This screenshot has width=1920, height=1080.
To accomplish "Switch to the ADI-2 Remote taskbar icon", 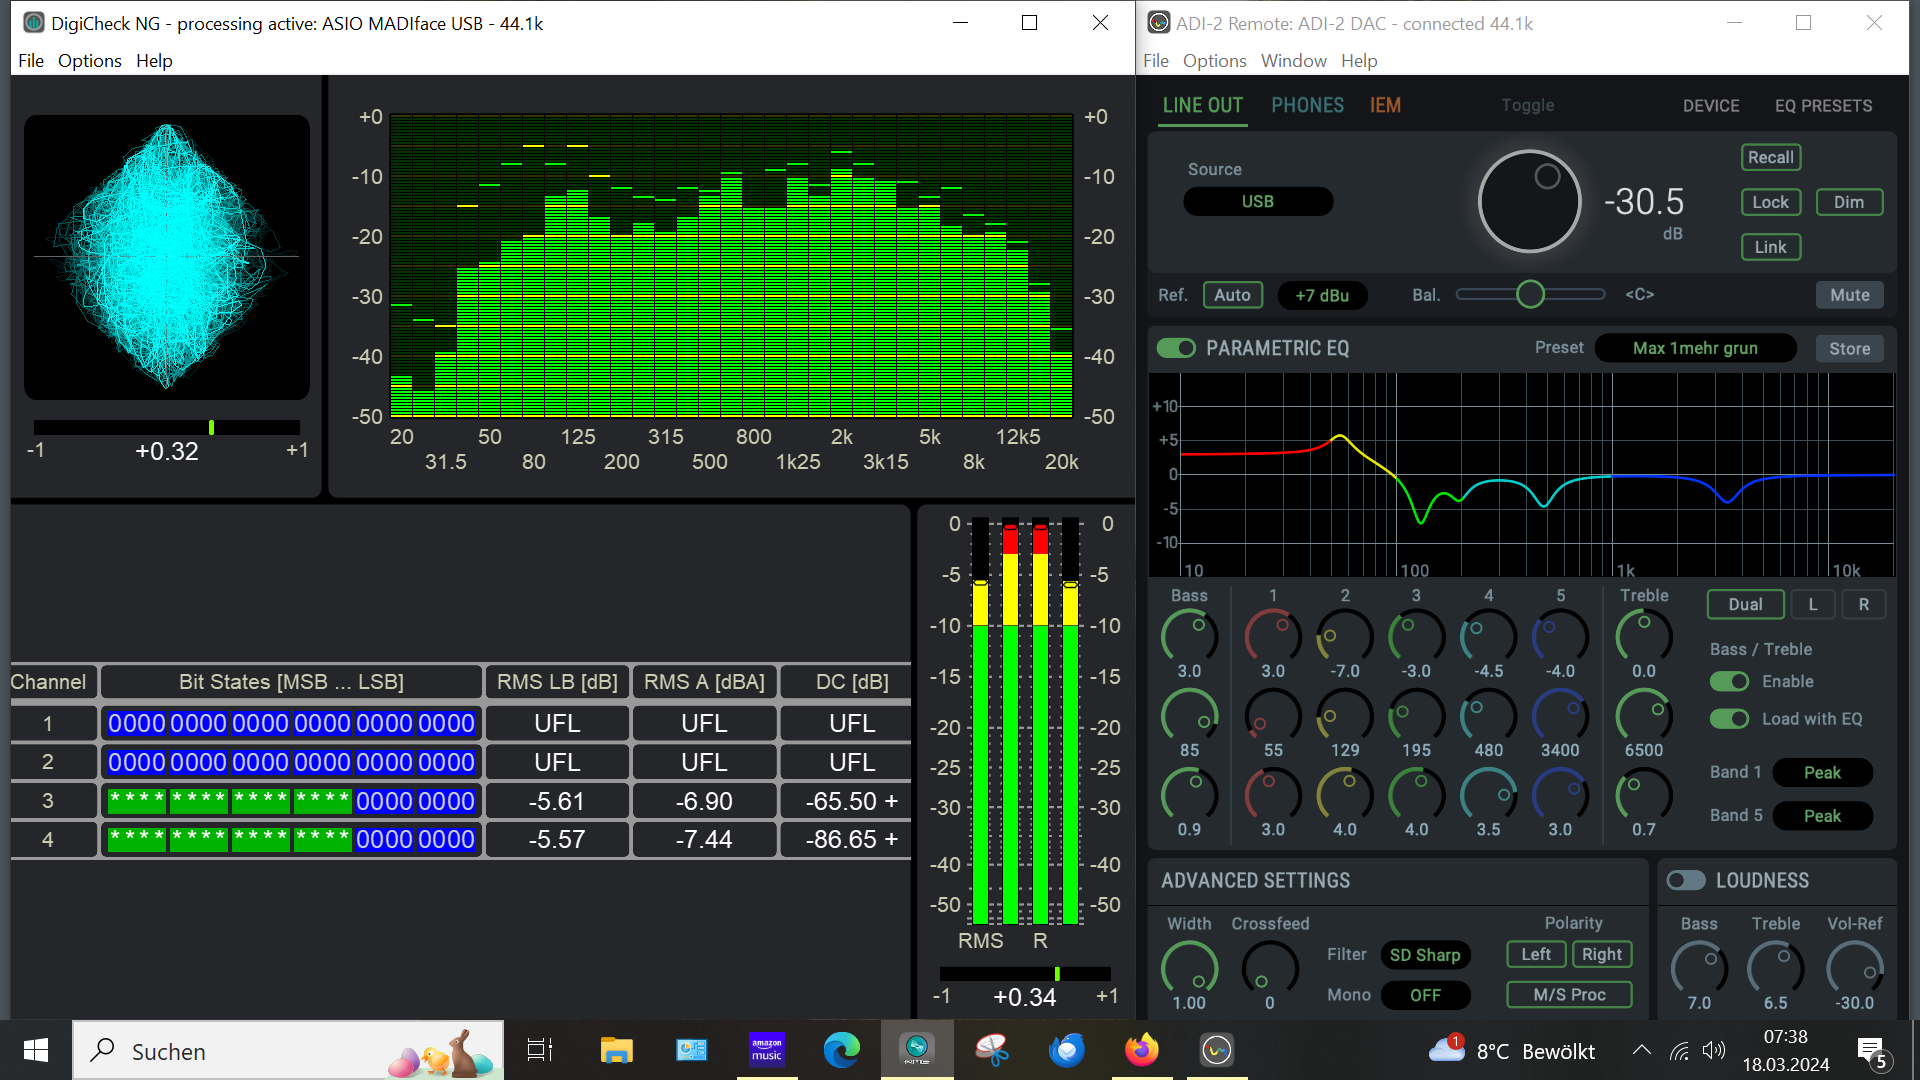I will [1217, 1050].
